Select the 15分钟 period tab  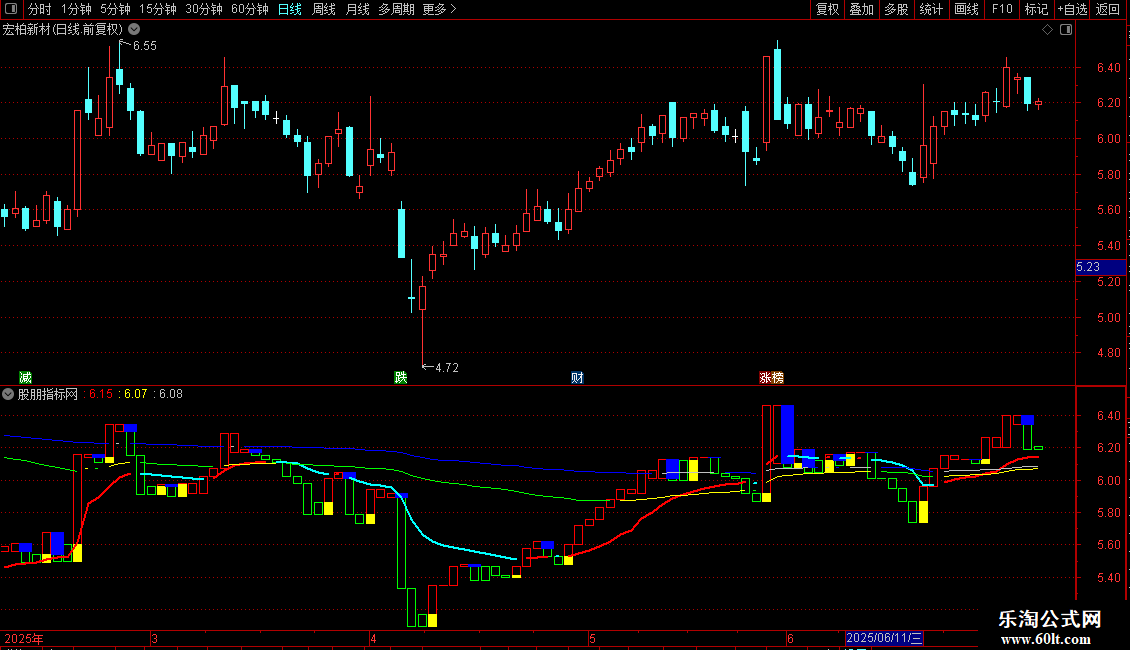(158, 9)
